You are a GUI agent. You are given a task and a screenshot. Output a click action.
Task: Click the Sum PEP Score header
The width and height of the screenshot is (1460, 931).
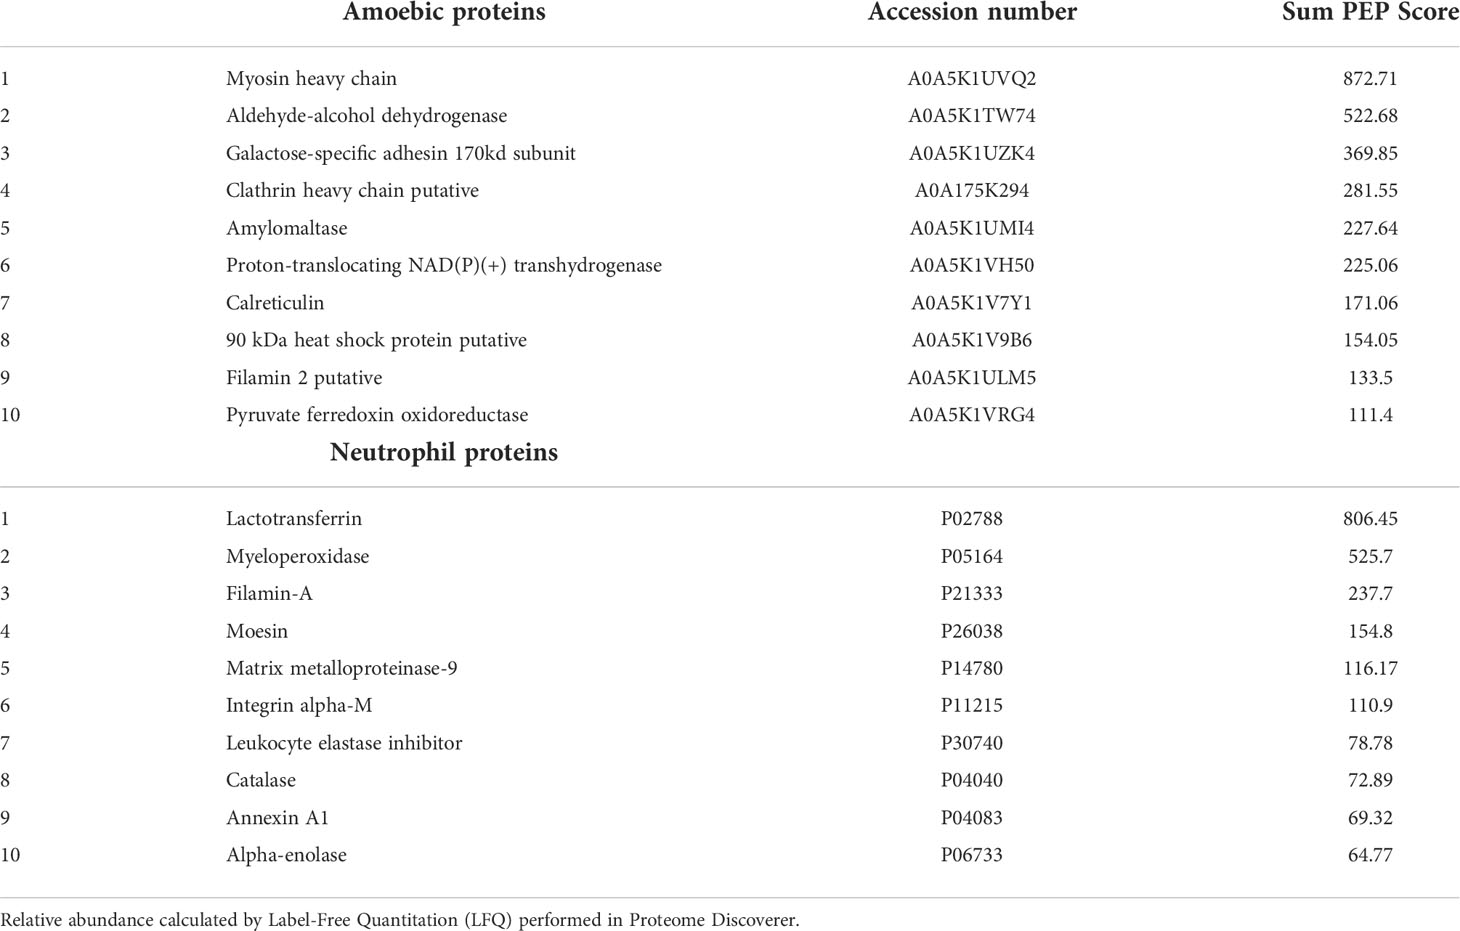pos(1370,13)
